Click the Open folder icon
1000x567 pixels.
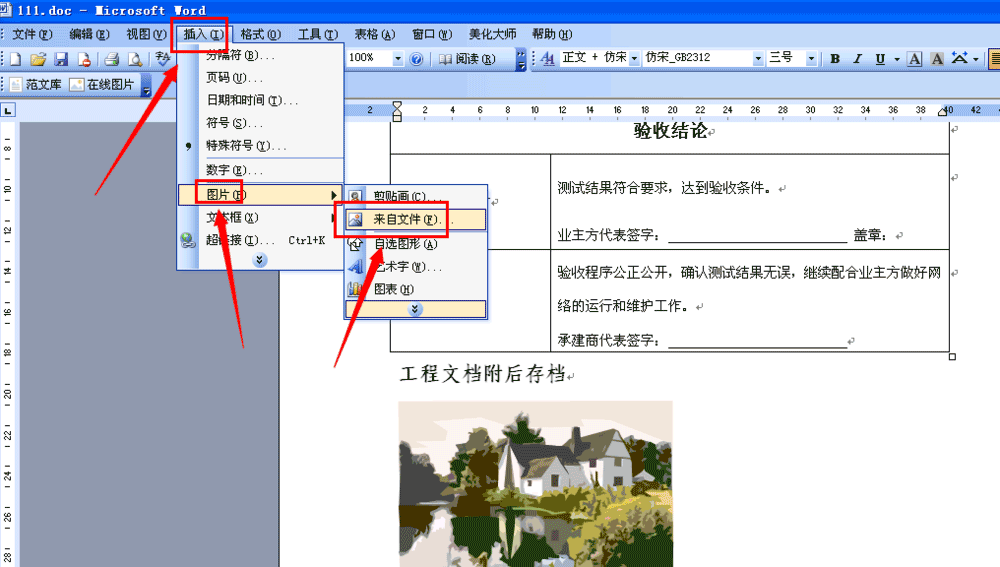pos(38,59)
